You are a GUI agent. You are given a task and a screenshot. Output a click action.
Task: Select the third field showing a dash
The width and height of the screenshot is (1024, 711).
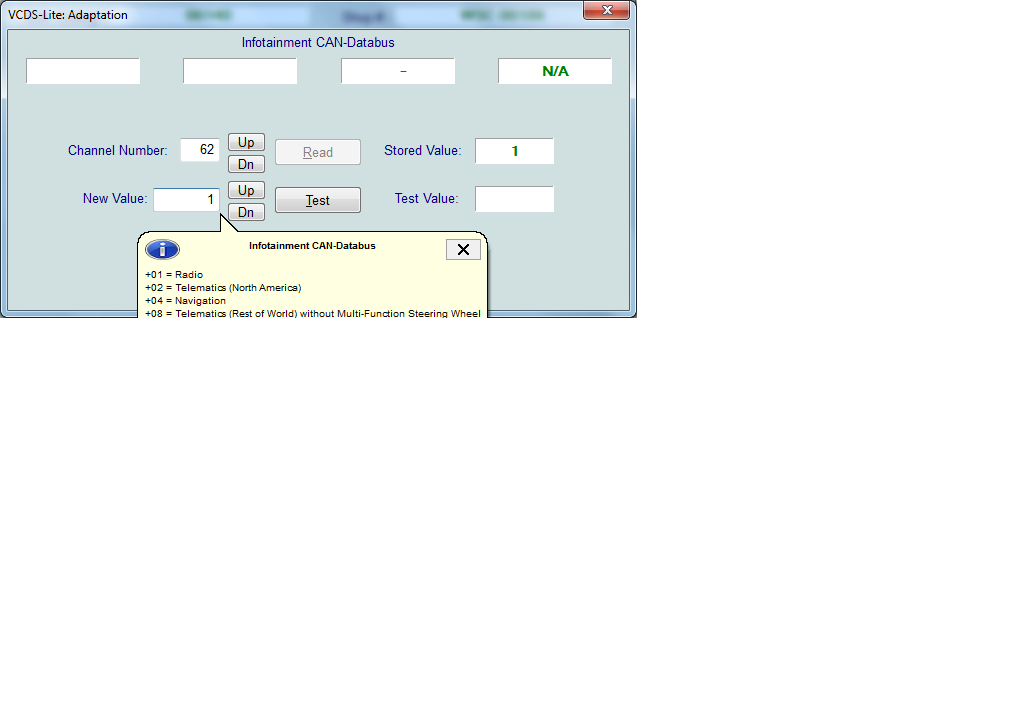pyautogui.click(x=398, y=71)
